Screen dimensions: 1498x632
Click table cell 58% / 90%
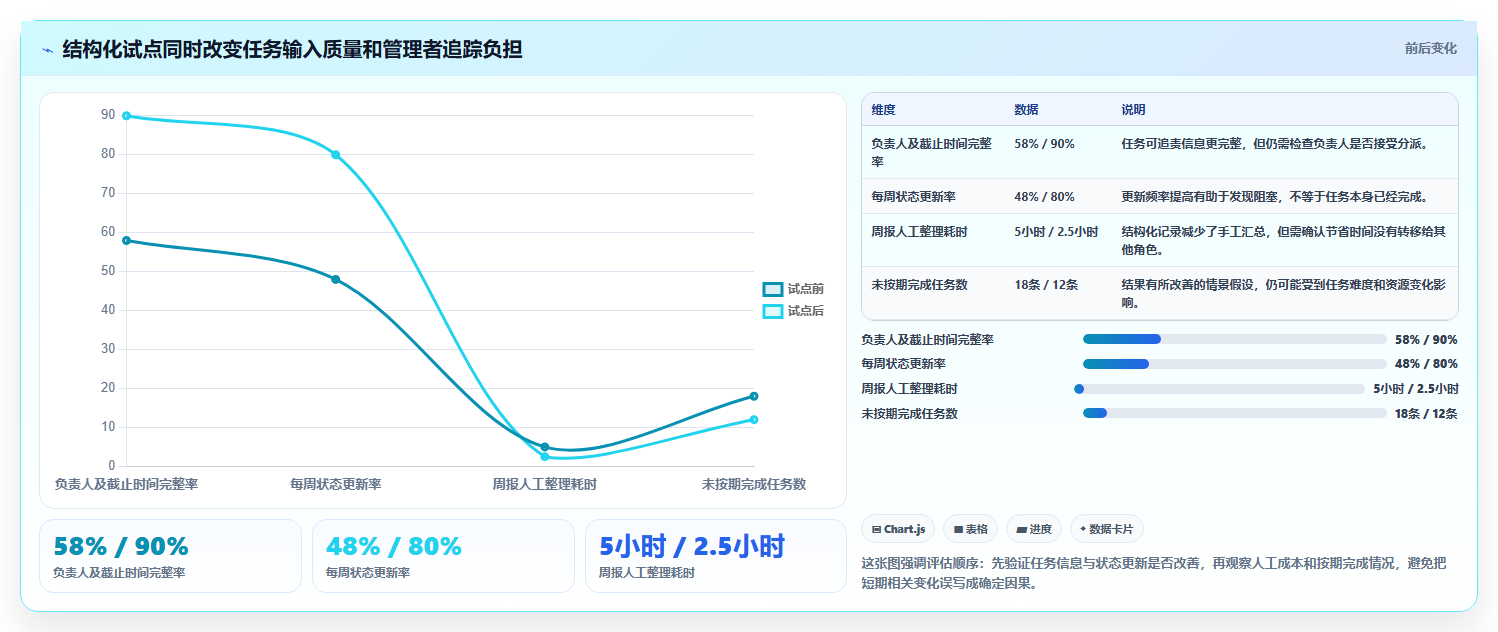coord(1044,144)
